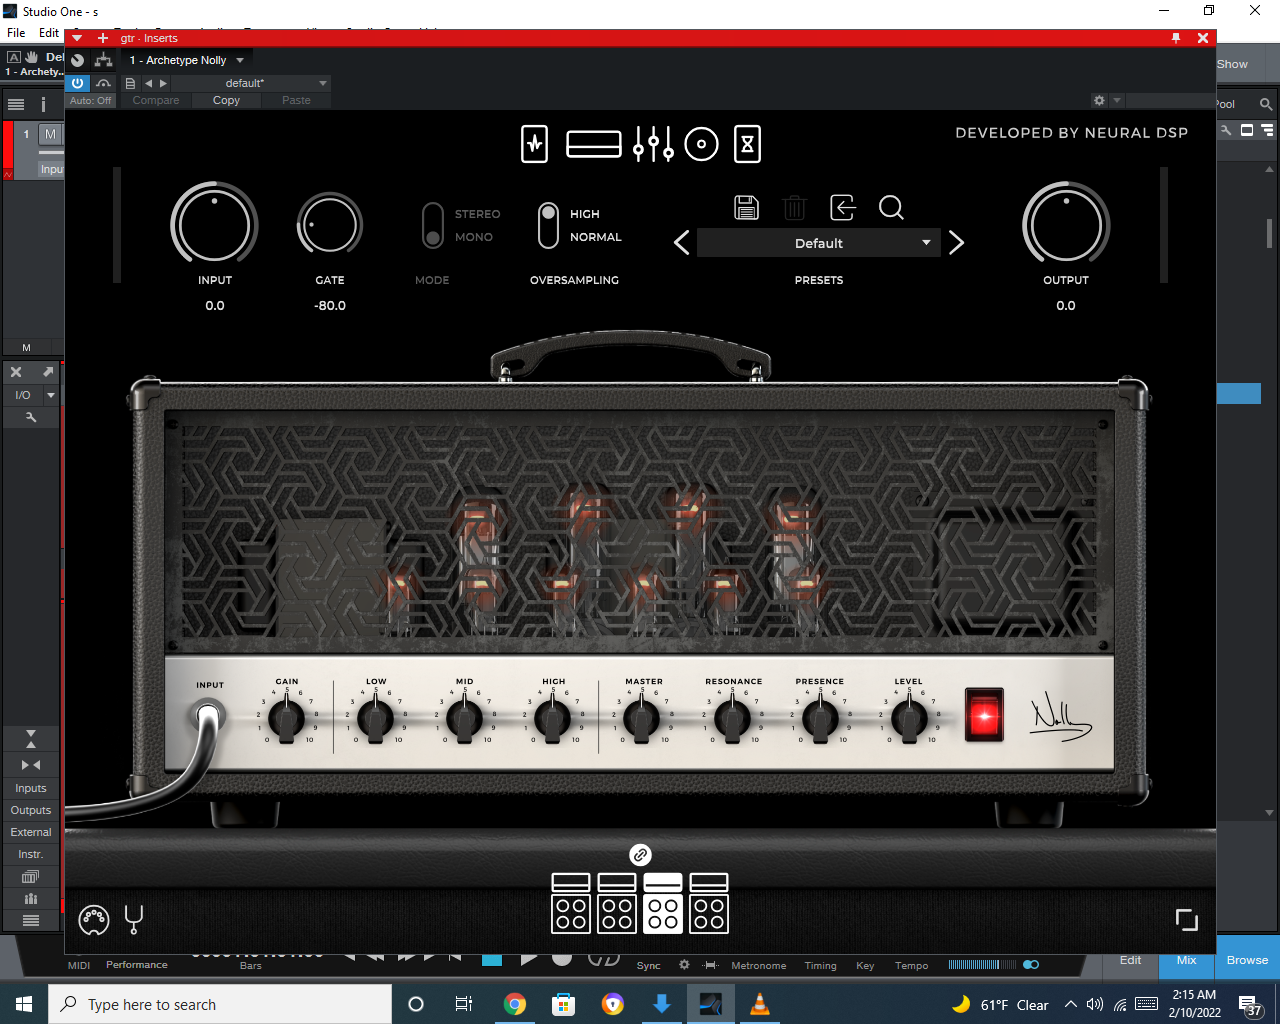Toggle Auto: Off automation mode
The image size is (1280, 1024).
click(x=90, y=100)
